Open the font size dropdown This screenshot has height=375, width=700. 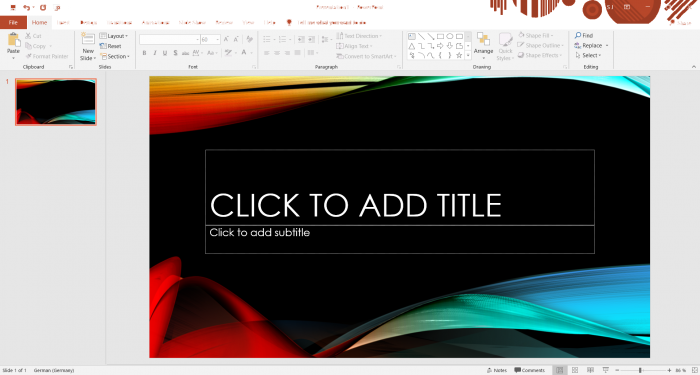coord(217,40)
